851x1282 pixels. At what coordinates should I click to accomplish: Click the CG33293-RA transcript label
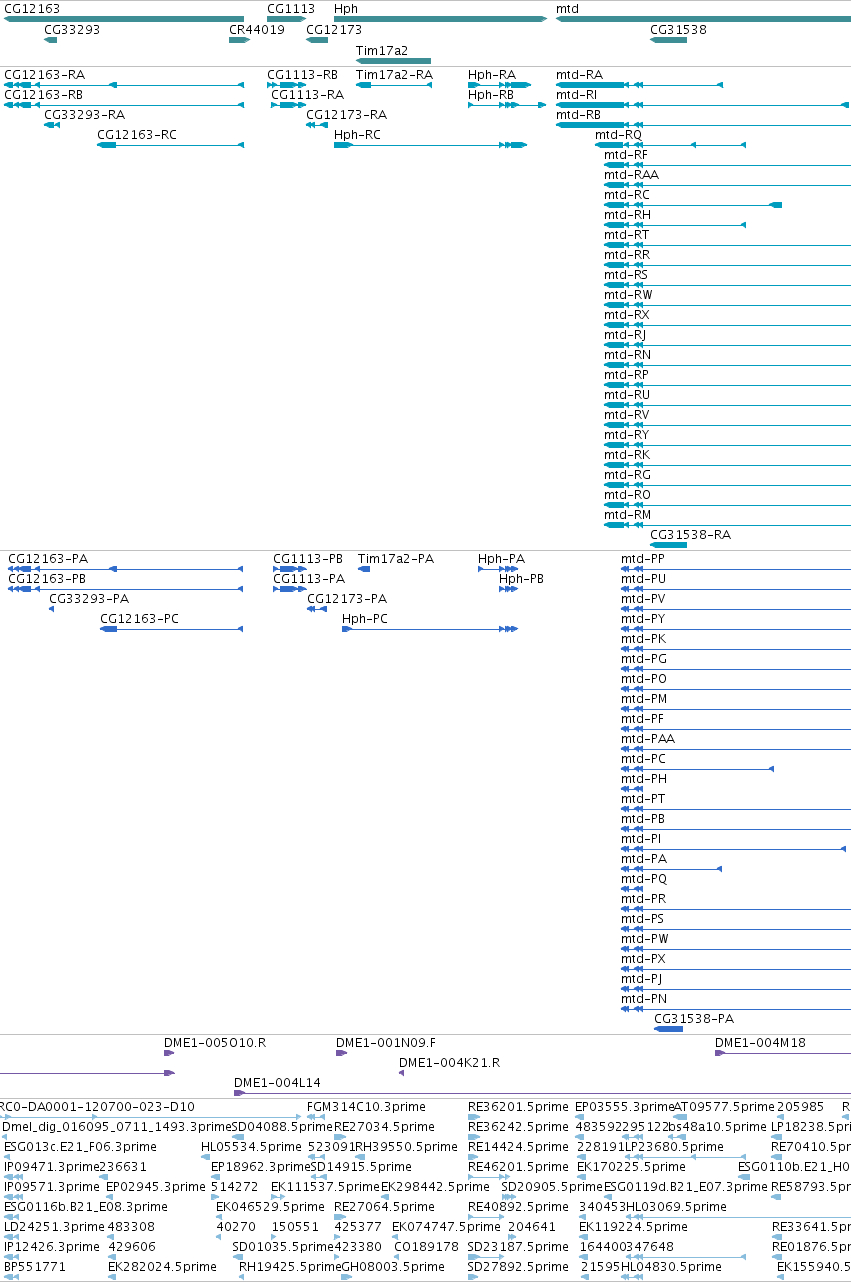84,115
